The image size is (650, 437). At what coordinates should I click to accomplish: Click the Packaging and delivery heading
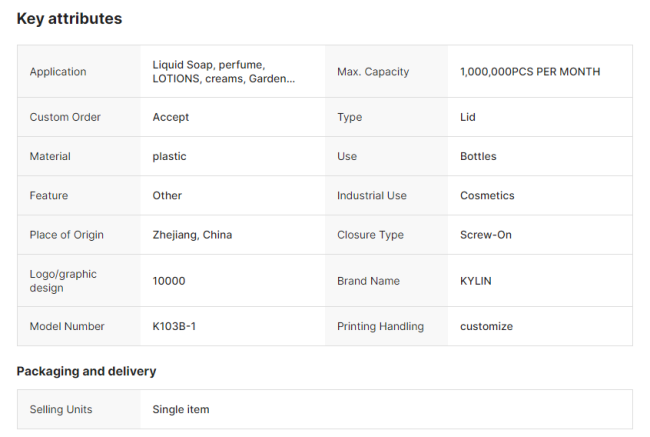tap(86, 371)
